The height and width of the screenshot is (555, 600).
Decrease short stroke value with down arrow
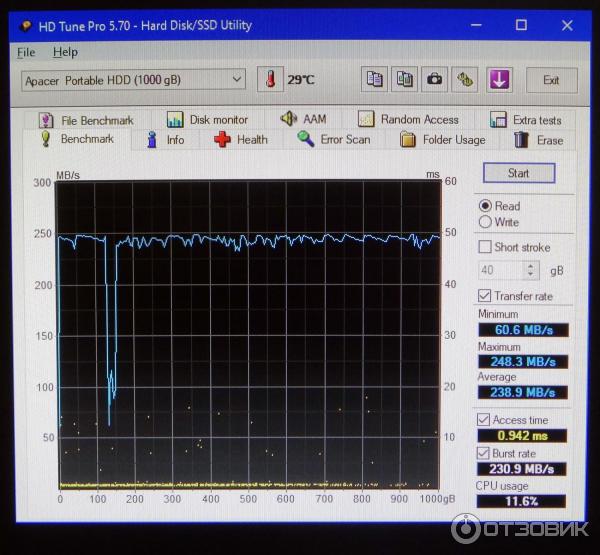(x=531, y=275)
